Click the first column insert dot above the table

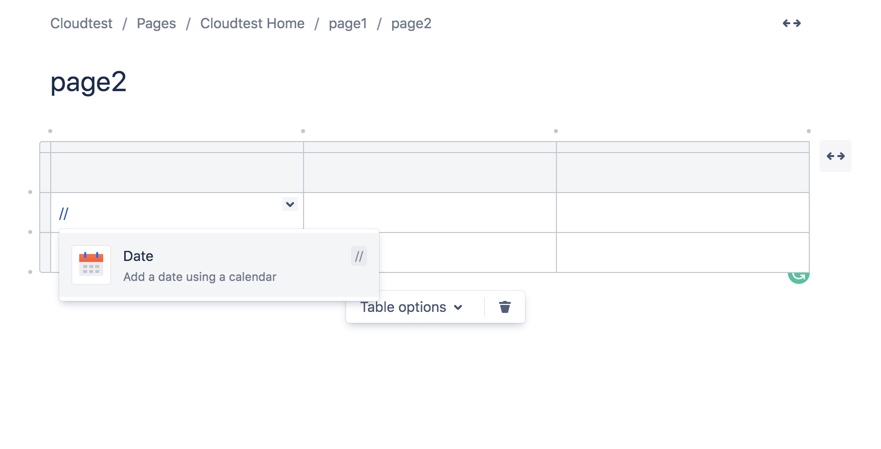[50, 131]
